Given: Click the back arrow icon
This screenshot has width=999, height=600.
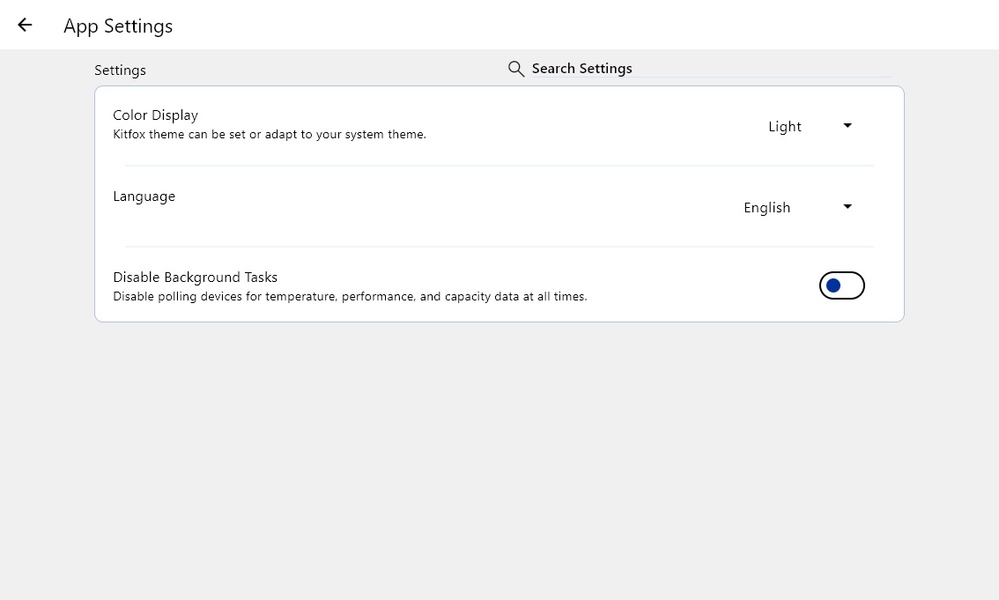Looking at the screenshot, I should (25, 25).
